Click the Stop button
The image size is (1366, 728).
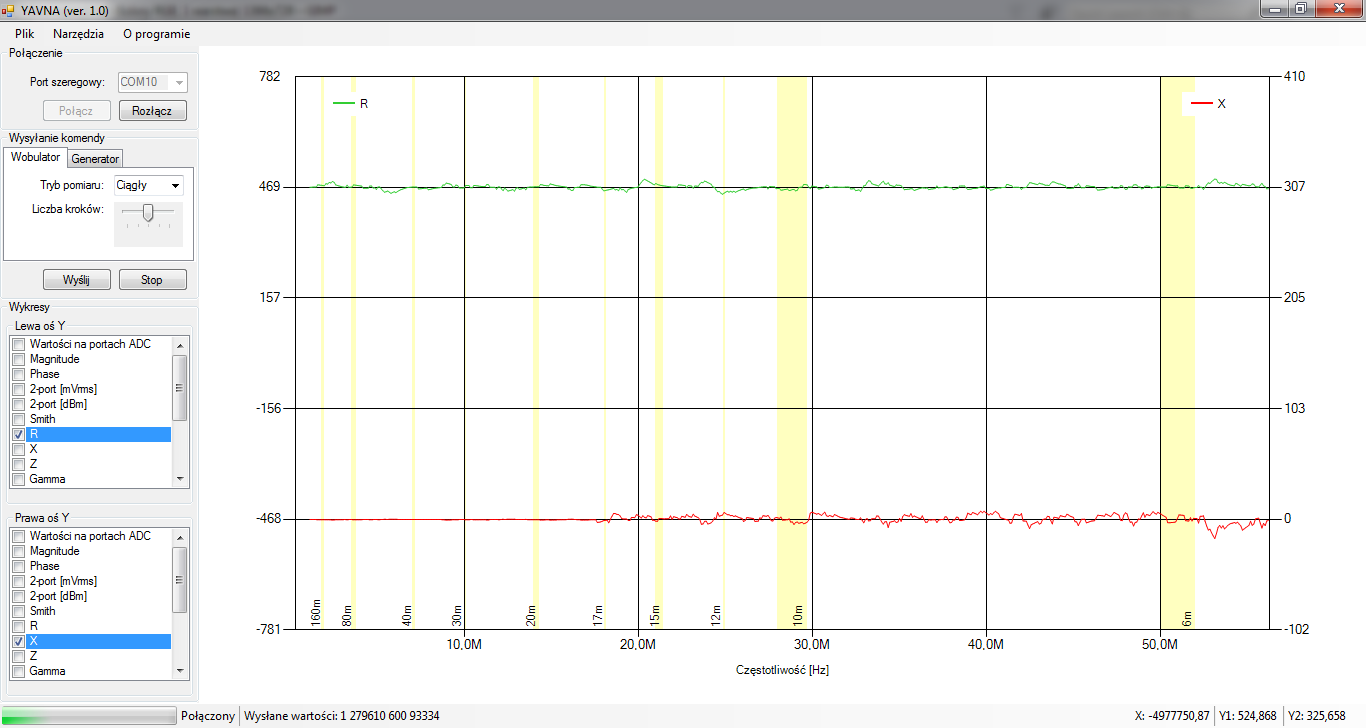pyautogui.click(x=152, y=280)
